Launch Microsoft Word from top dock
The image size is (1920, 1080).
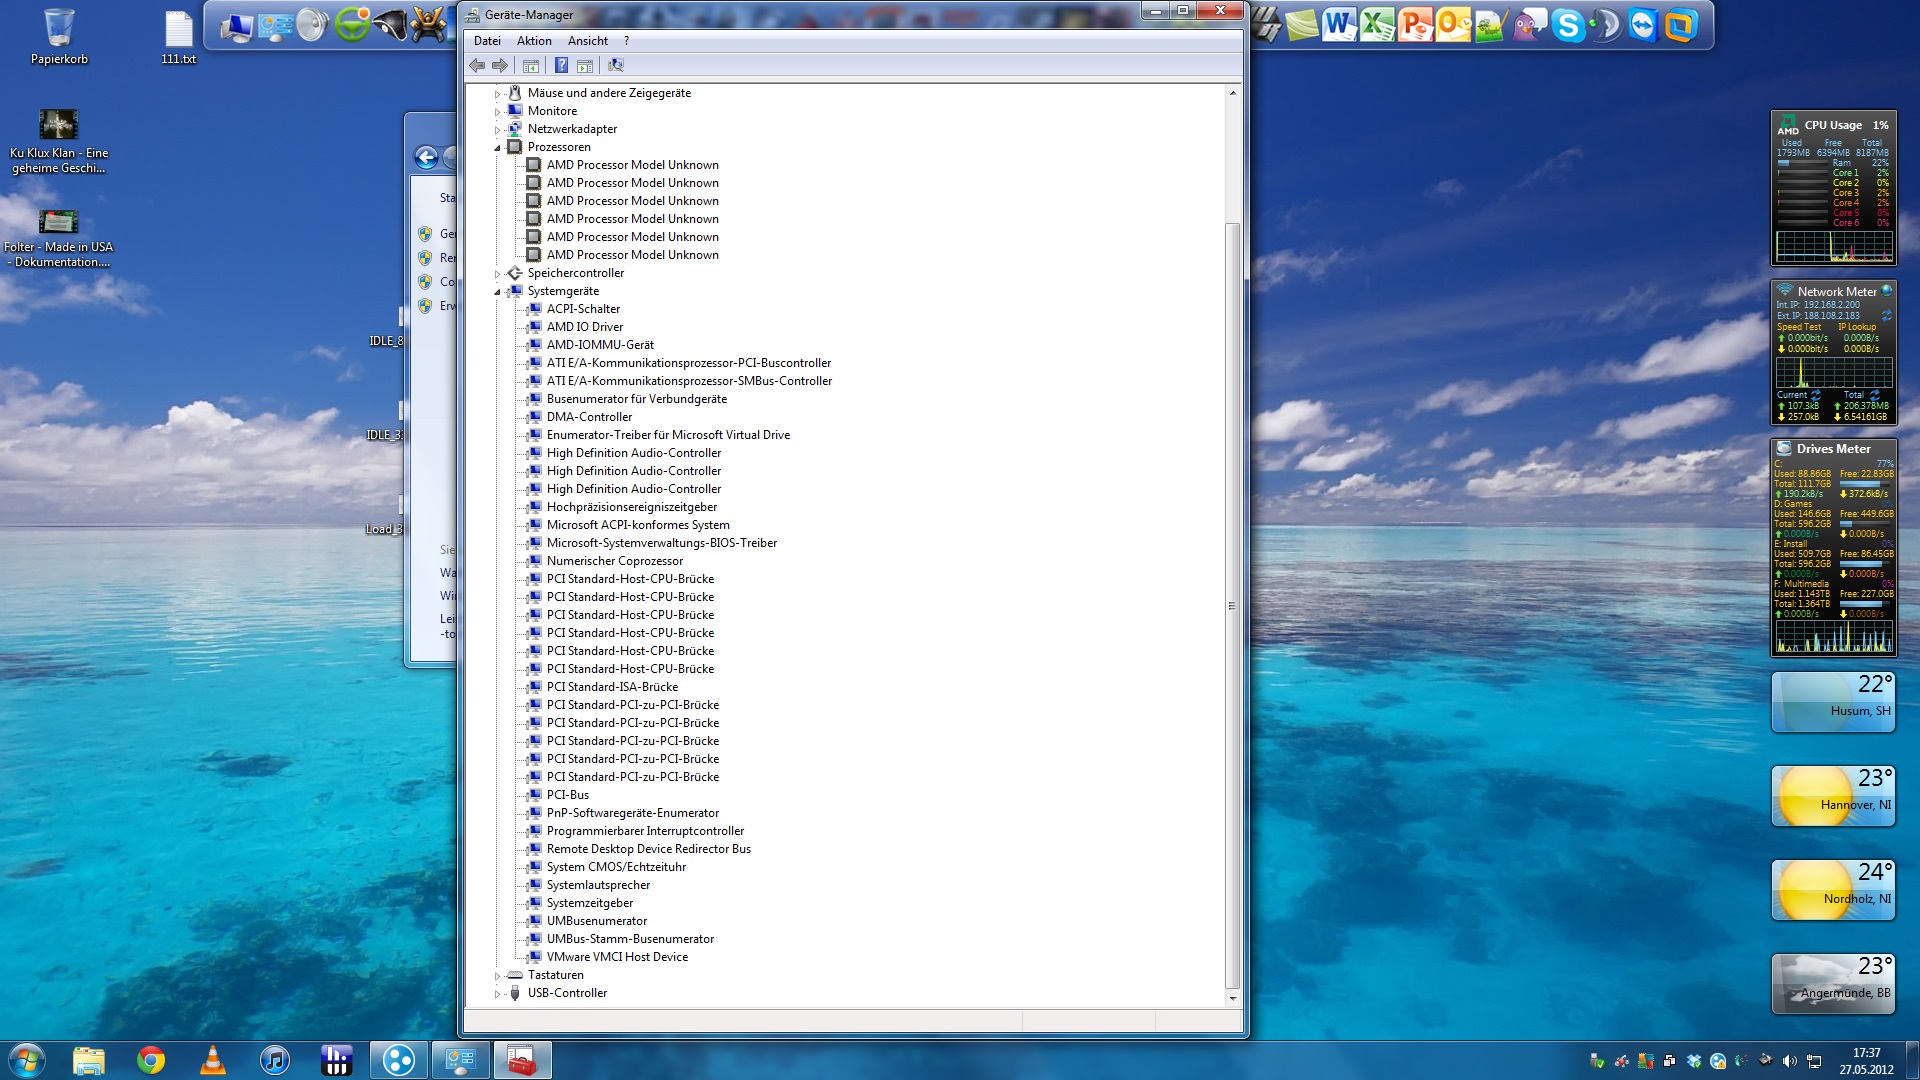(x=1338, y=25)
